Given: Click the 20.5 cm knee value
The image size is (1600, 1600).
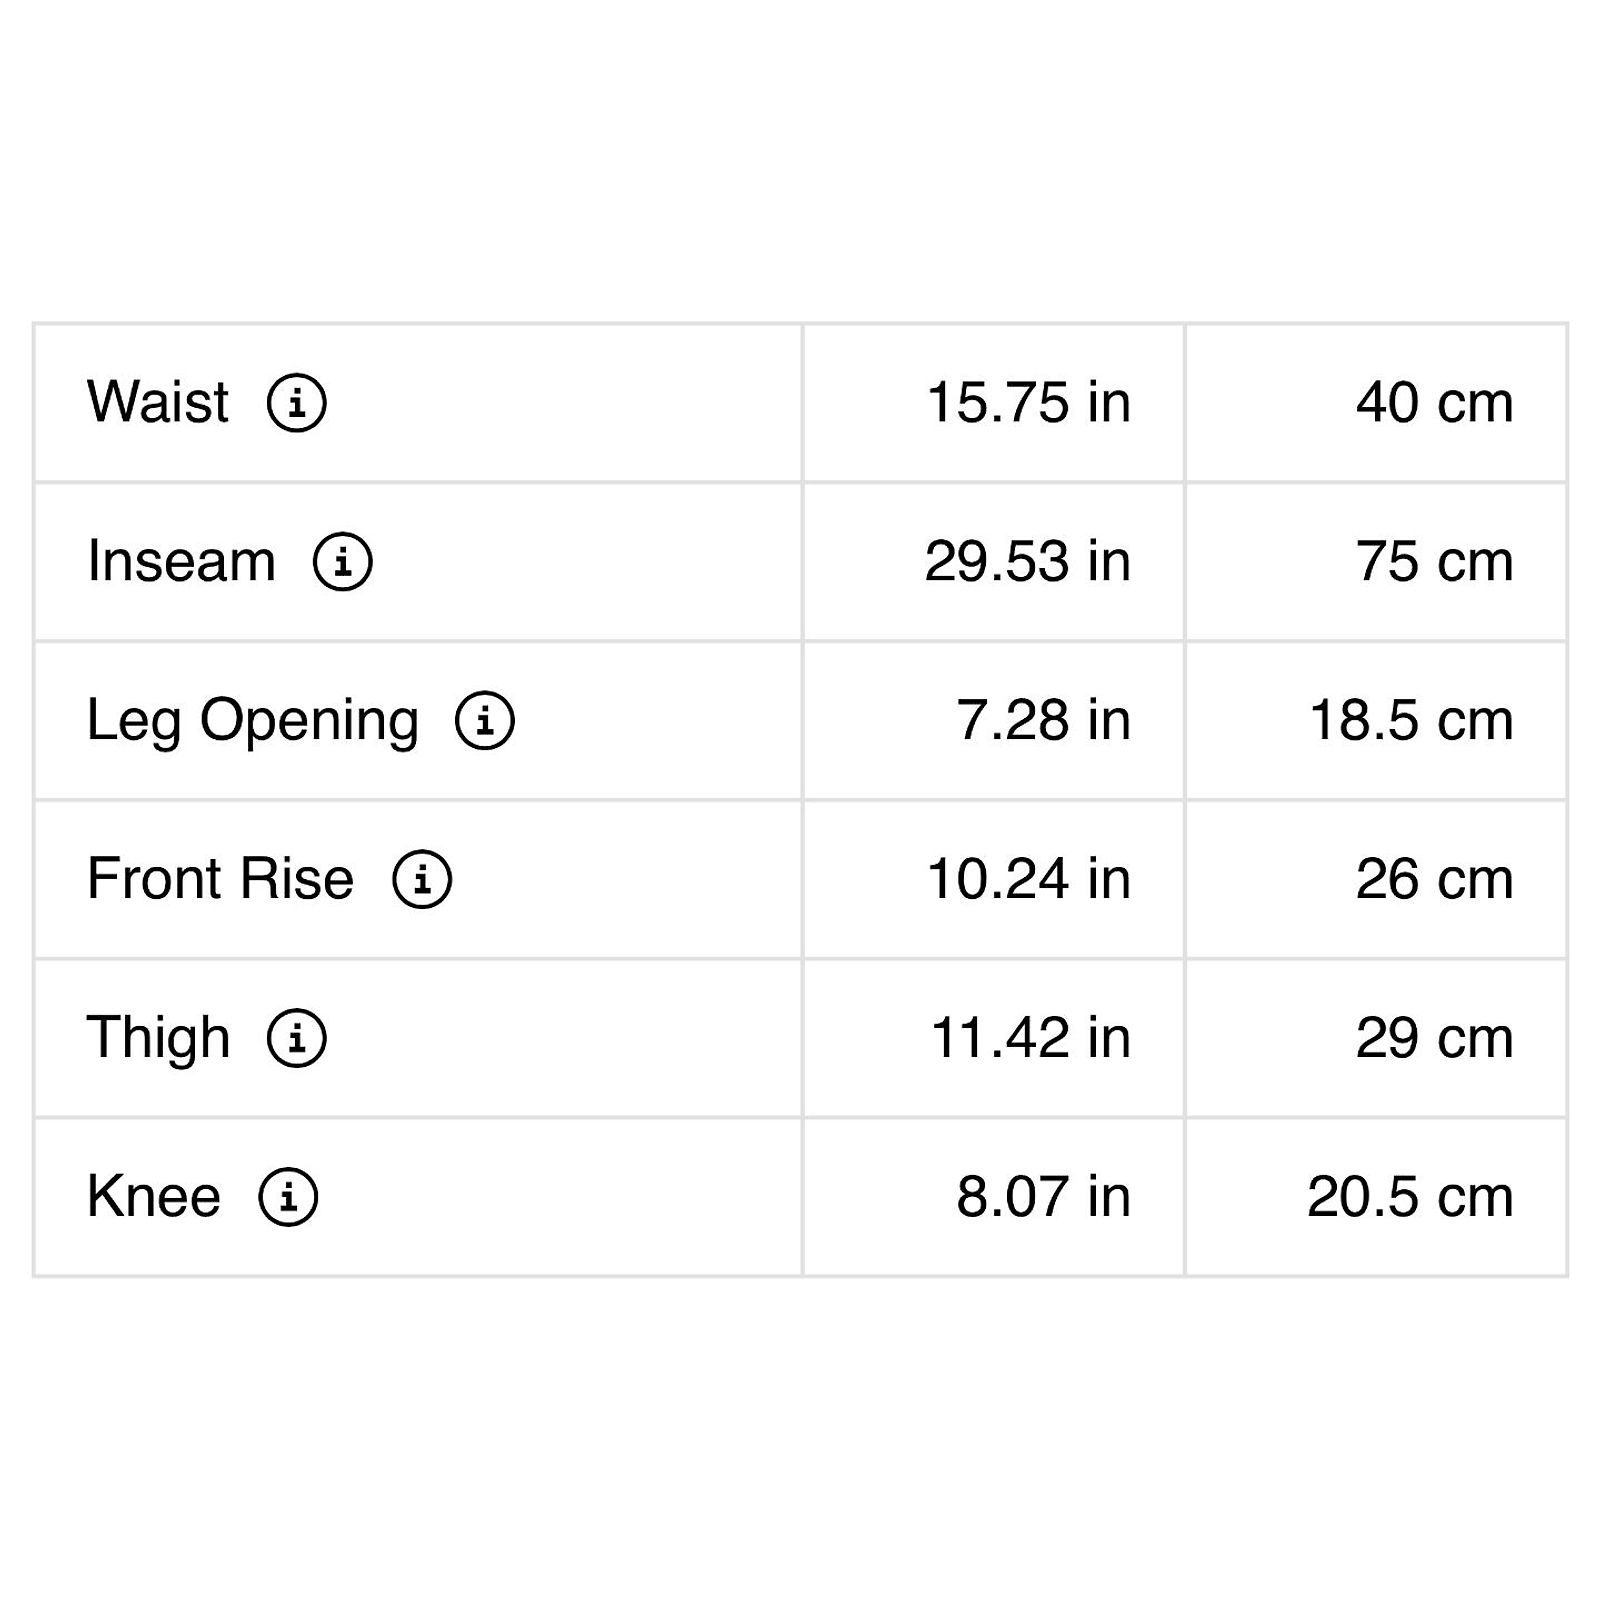Looking at the screenshot, I should coord(1410,1197).
